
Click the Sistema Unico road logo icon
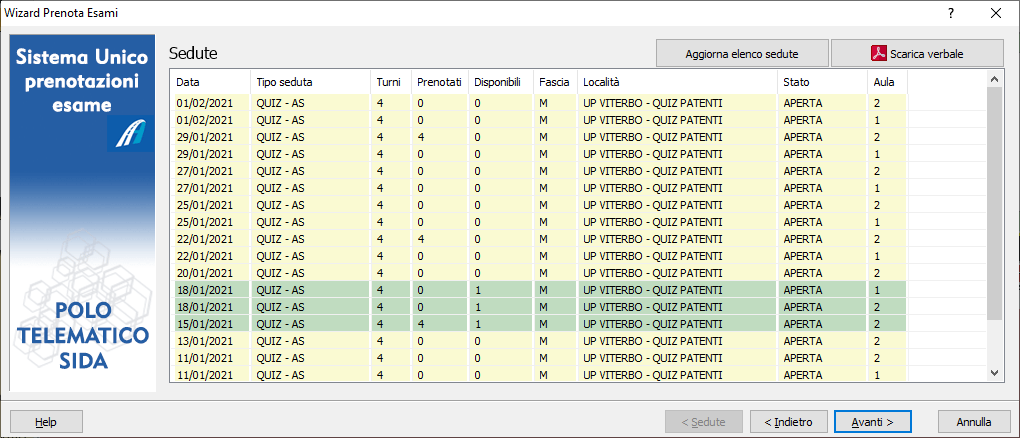(x=127, y=134)
